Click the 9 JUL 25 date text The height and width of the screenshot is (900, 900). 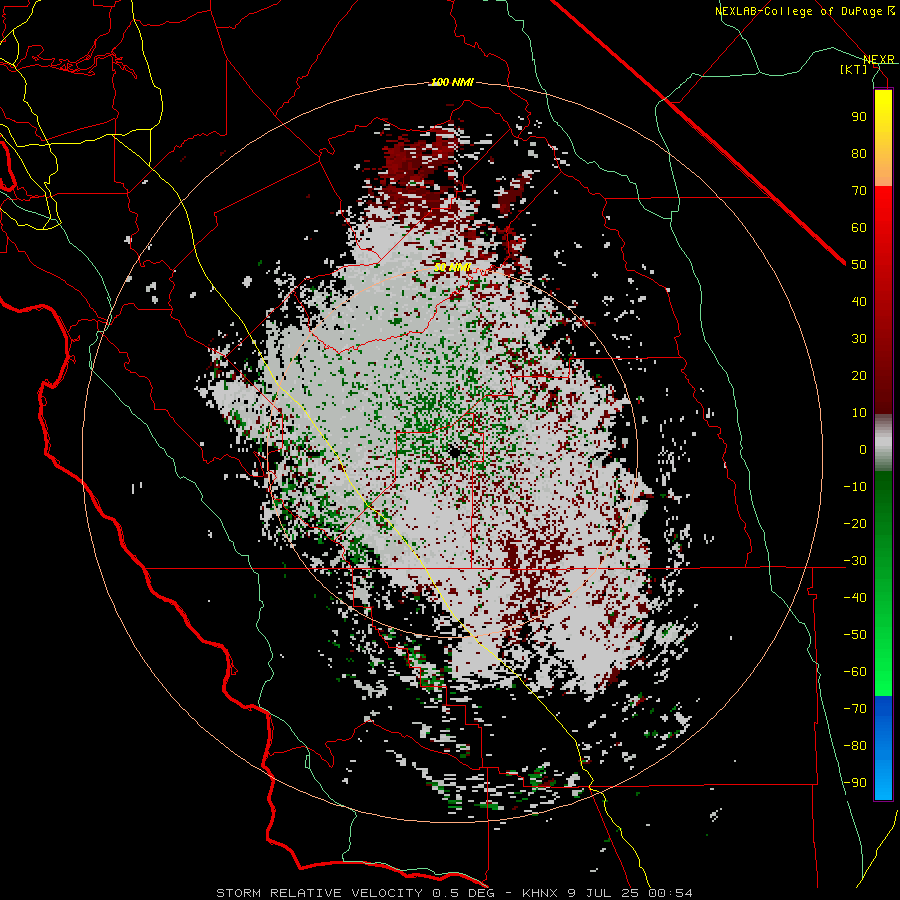pyautogui.click(x=603, y=893)
